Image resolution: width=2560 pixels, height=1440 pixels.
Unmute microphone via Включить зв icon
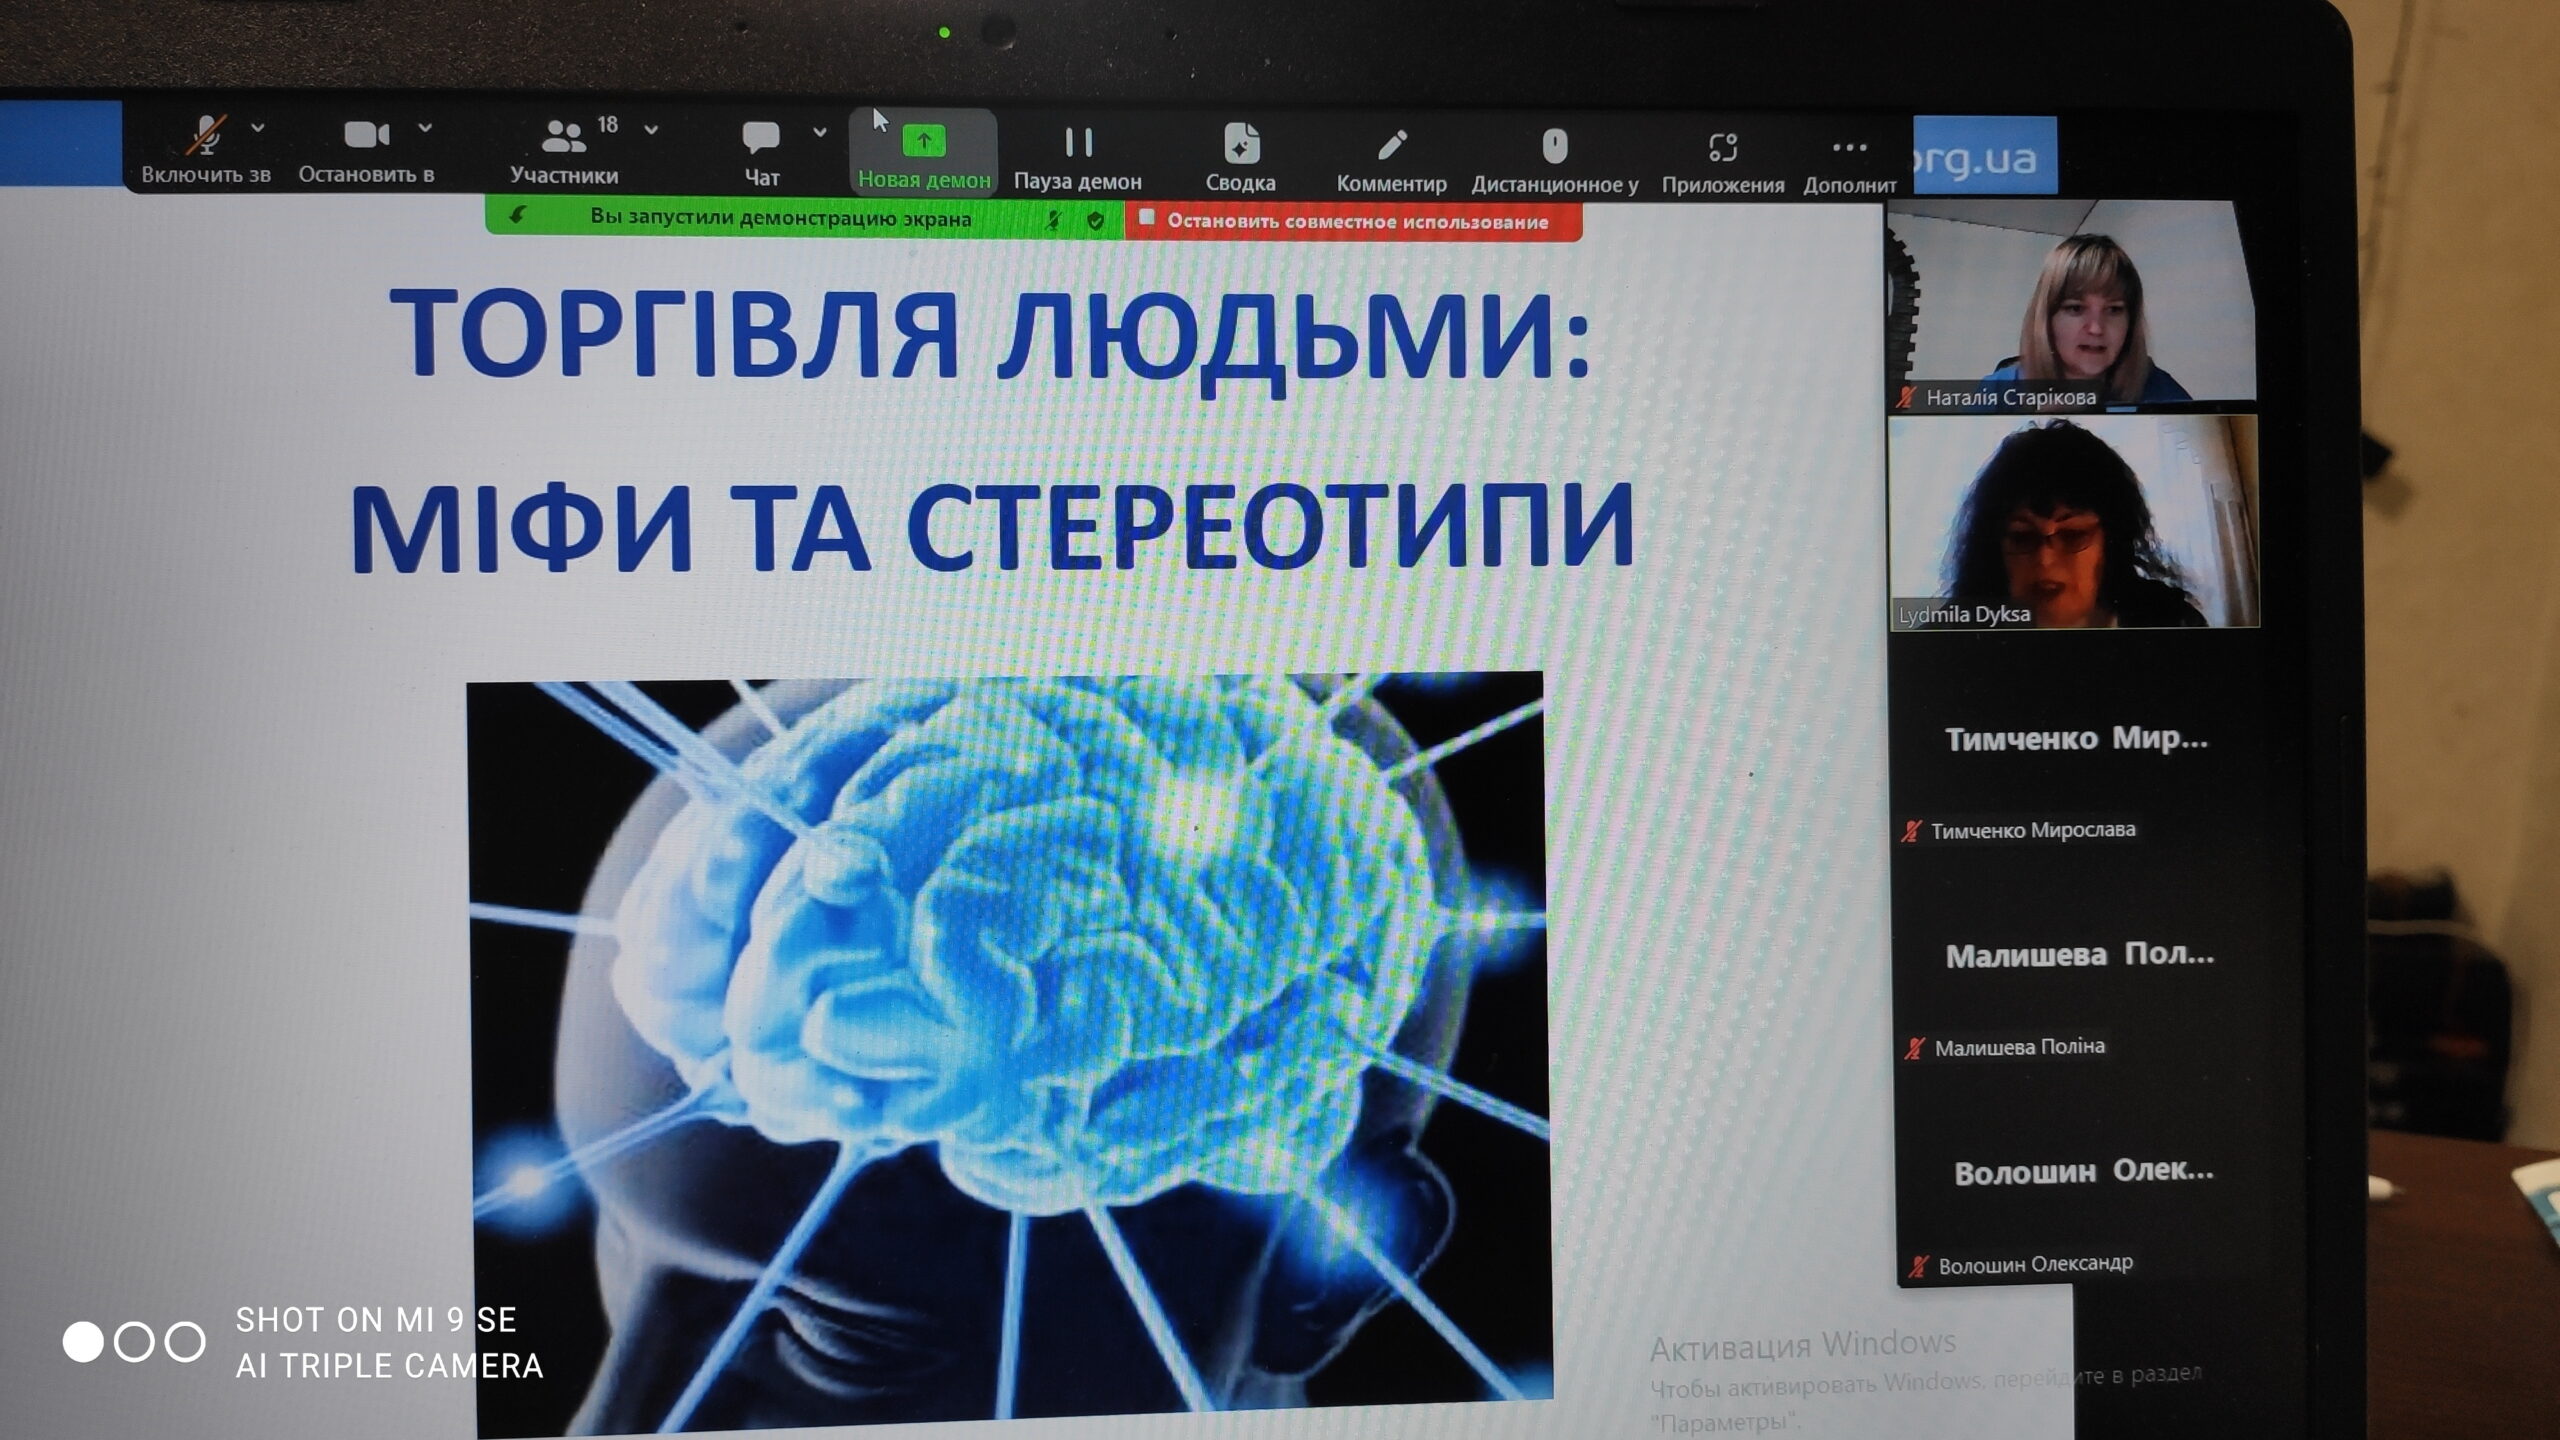point(207,136)
